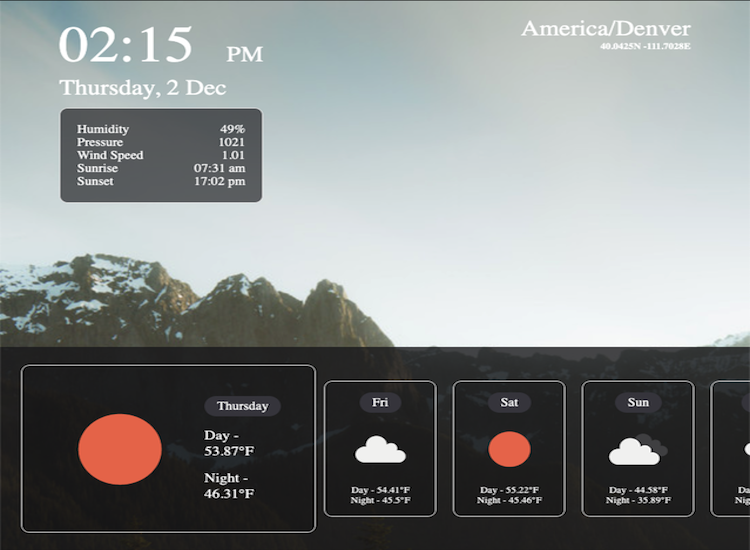Screen dimensions: 750x550
Task: Click the date Thursday, 2 Dec
Action: [143, 88]
